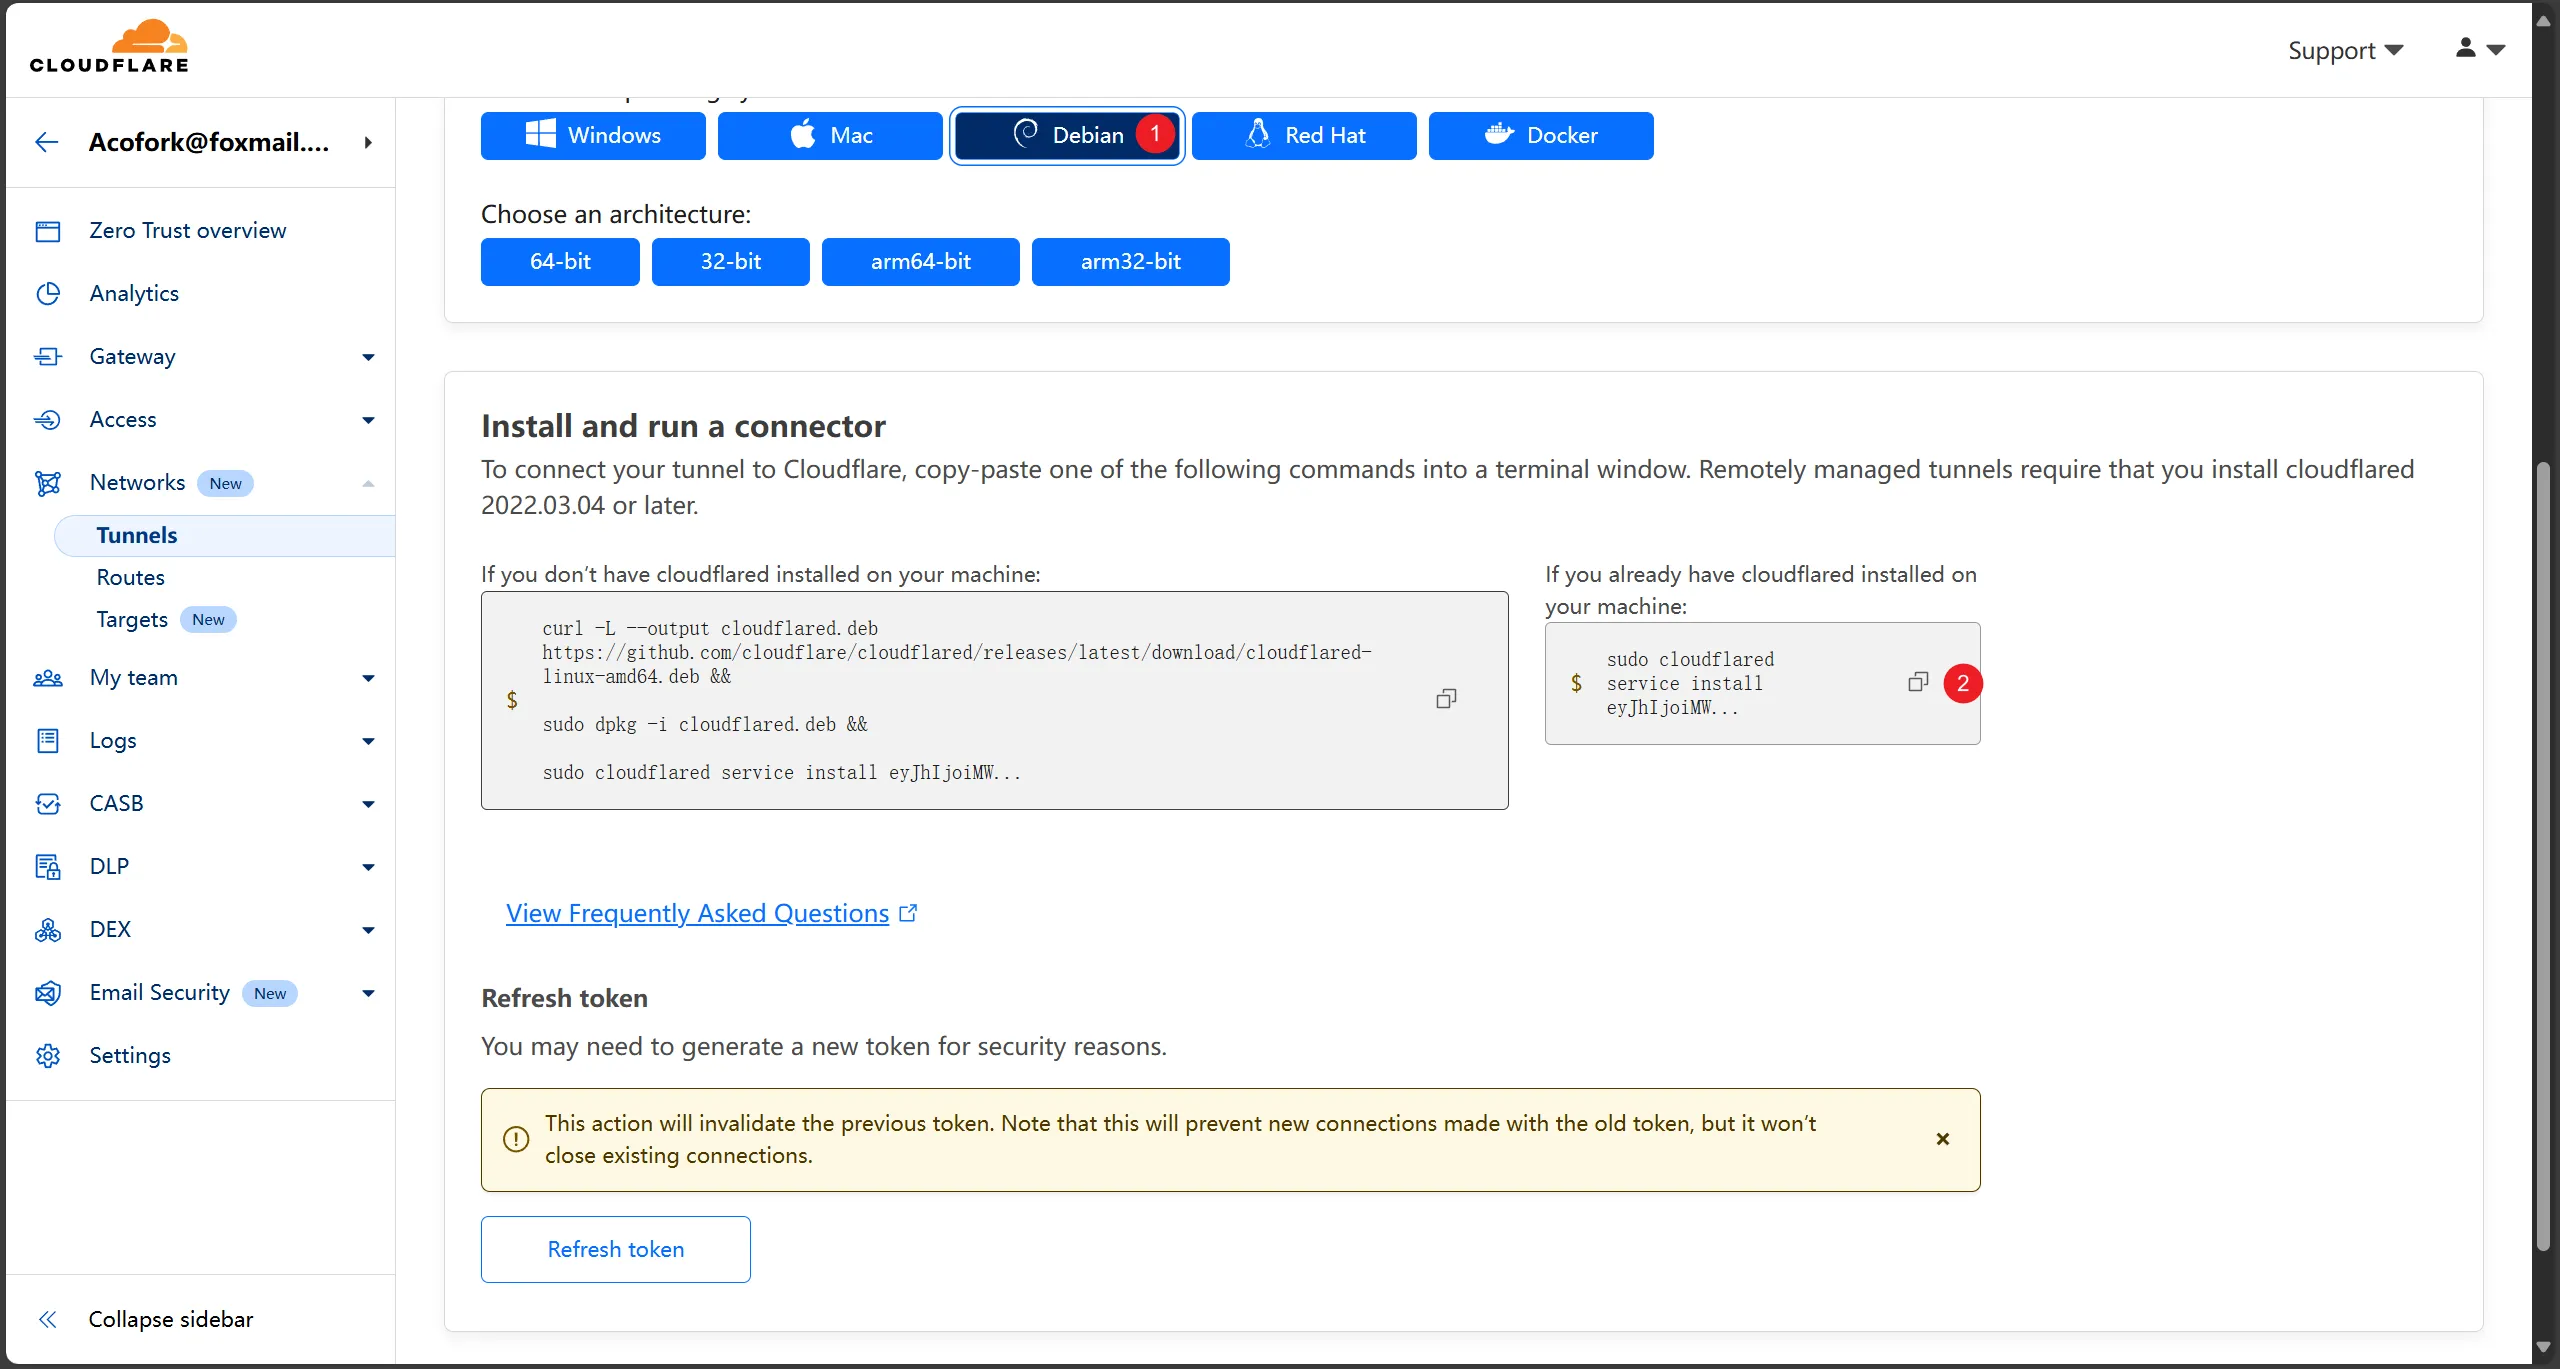Open the user account profile icon

2466,48
